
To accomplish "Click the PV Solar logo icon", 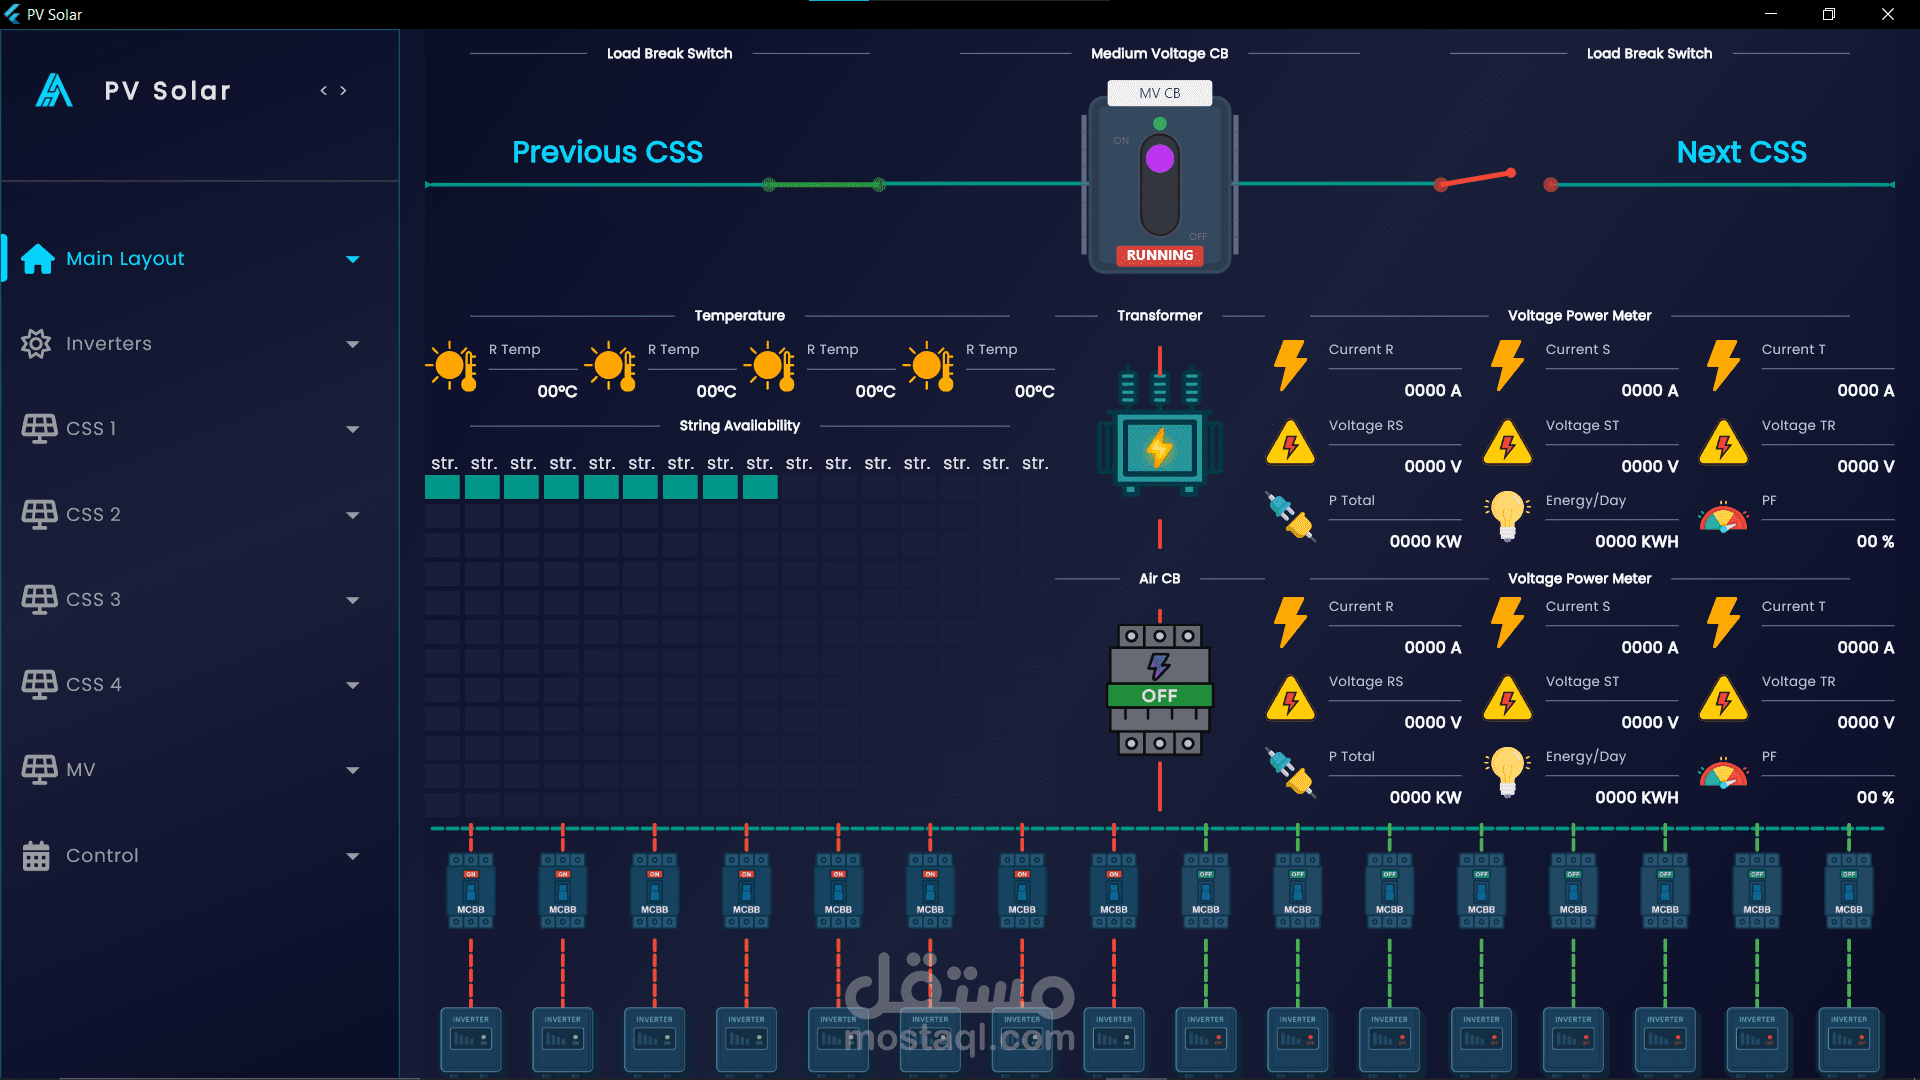I will [x=54, y=91].
